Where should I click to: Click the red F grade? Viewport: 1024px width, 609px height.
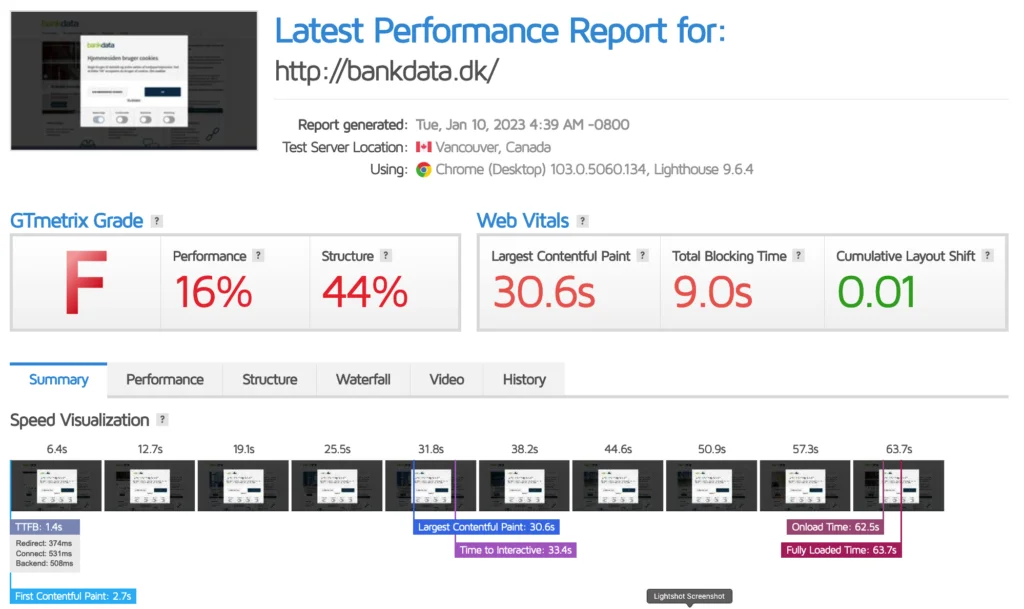(86, 283)
